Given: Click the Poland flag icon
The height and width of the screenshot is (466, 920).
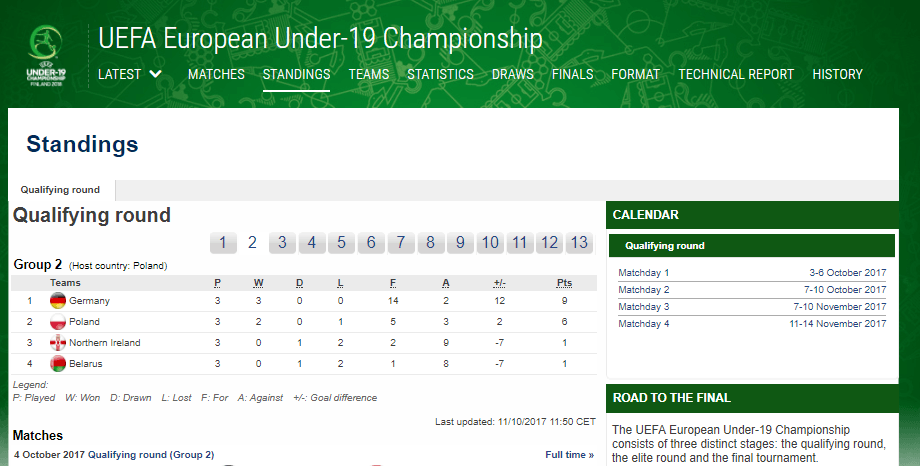Looking at the screenshot, I should 58,322.
